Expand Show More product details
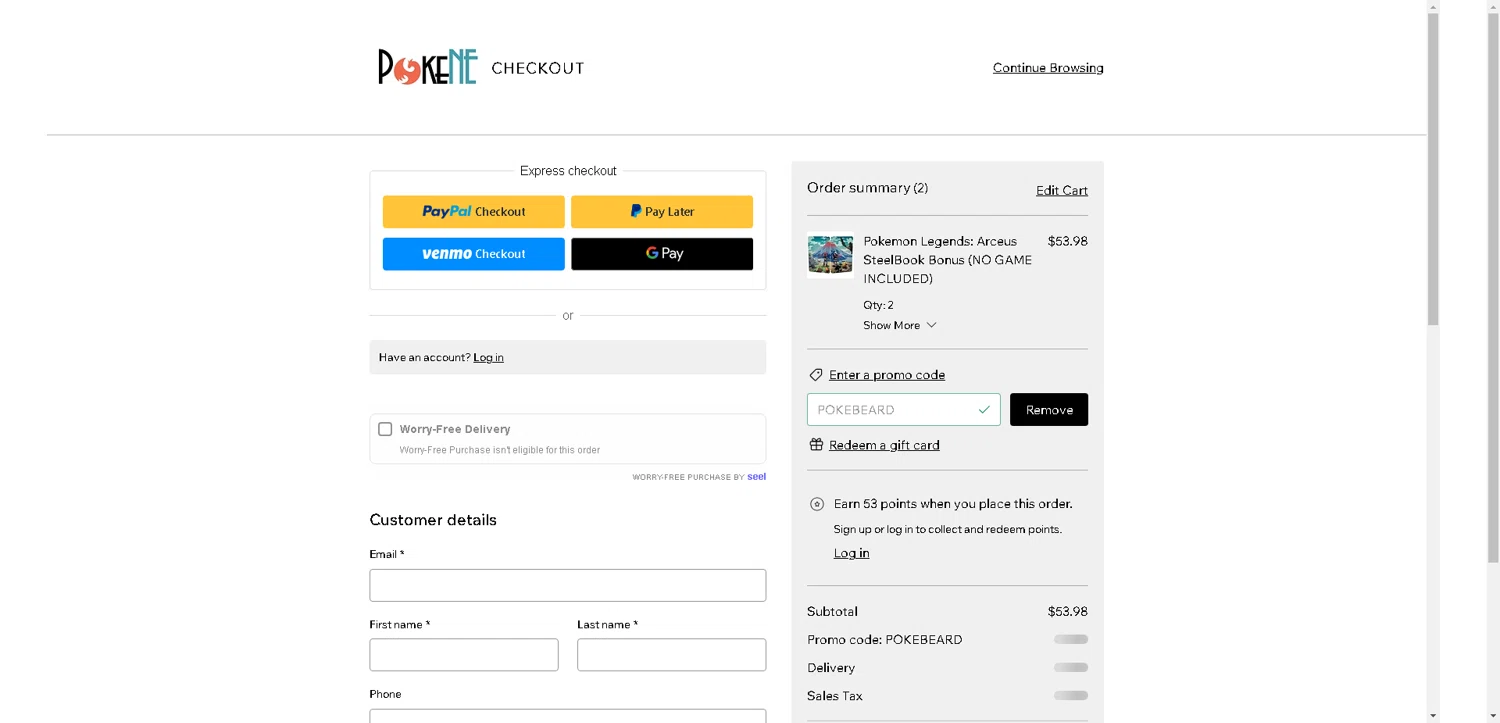This screenshot has height=723, width=1500. pos(899,325)
